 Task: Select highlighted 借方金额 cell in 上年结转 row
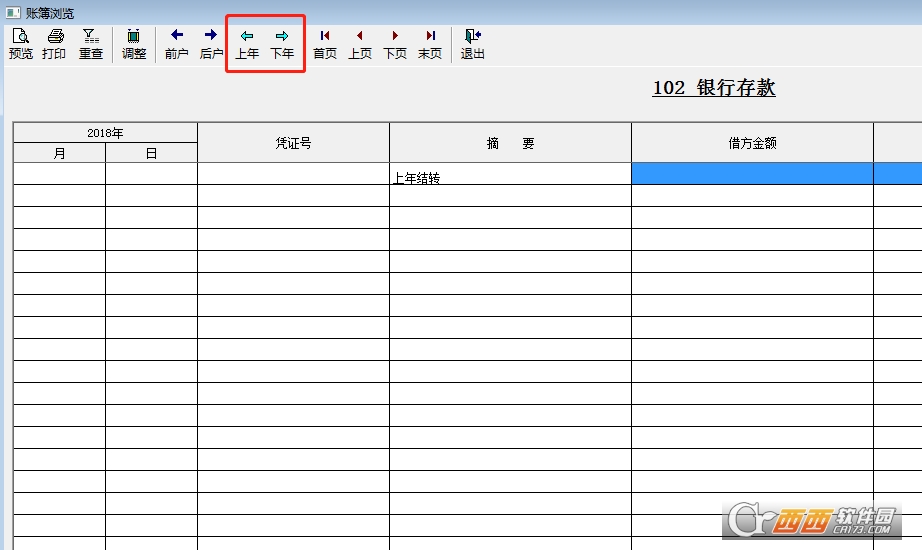[x=753, y=174]
